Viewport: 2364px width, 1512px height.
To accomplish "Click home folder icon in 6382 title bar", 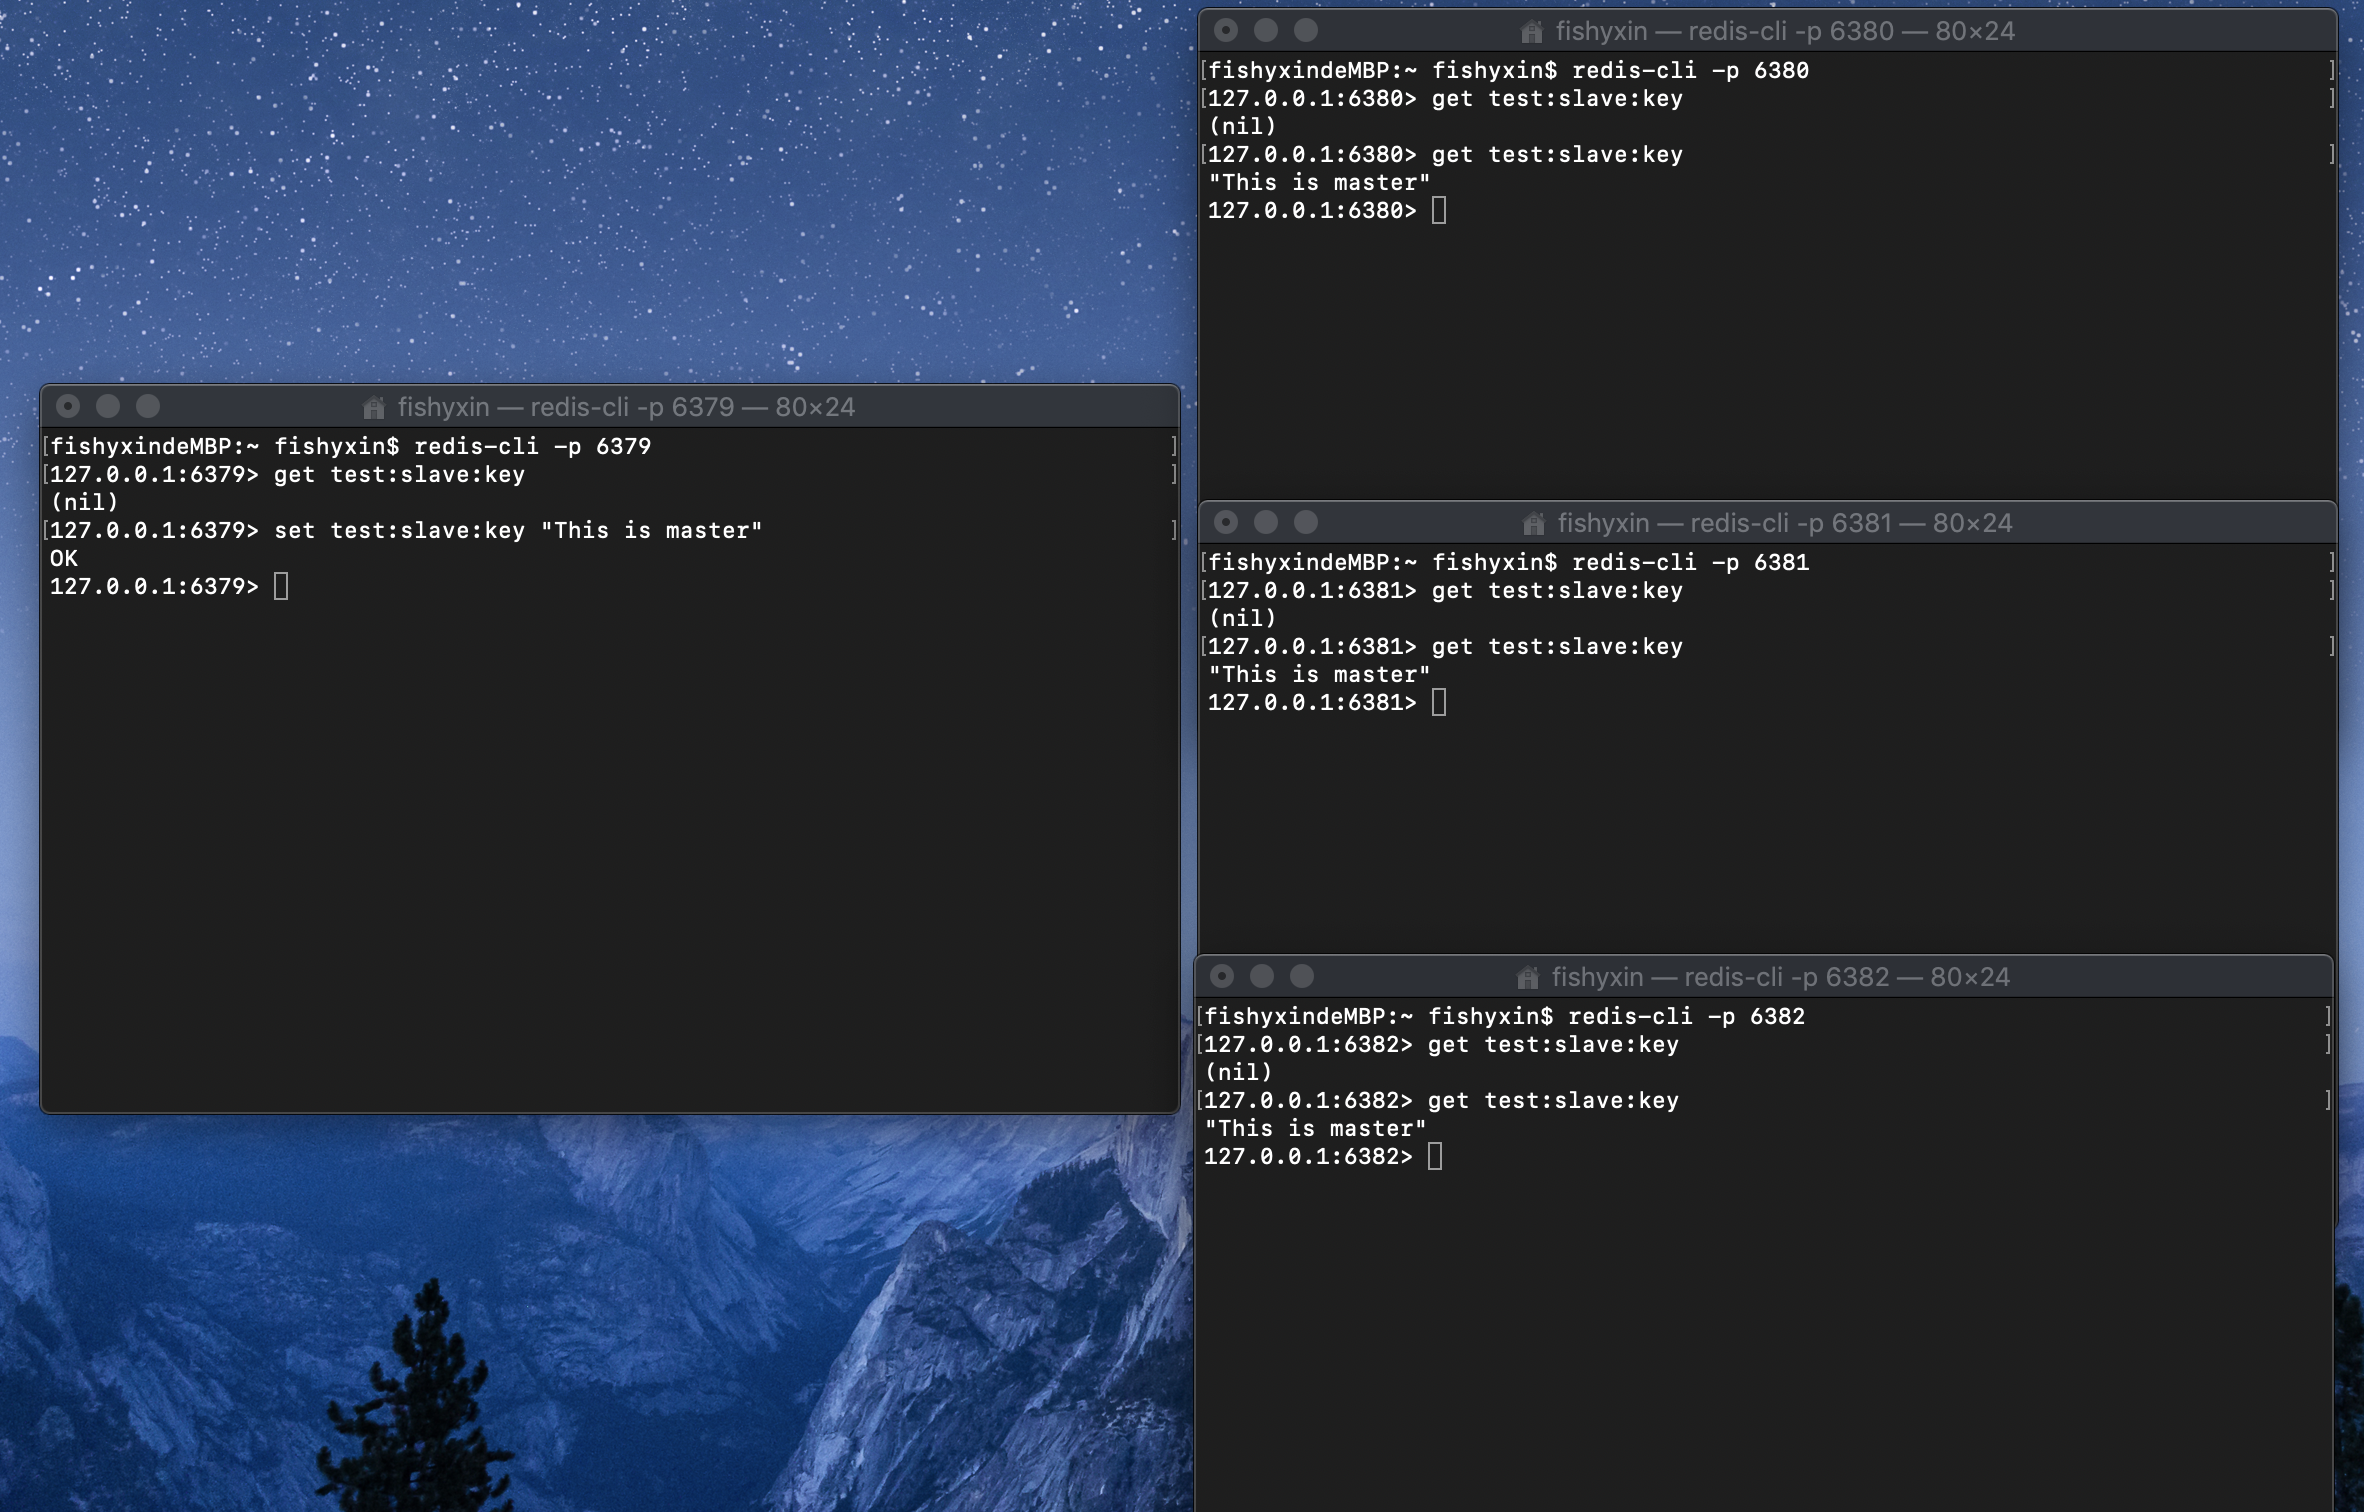I will (x=1527, y=977).
